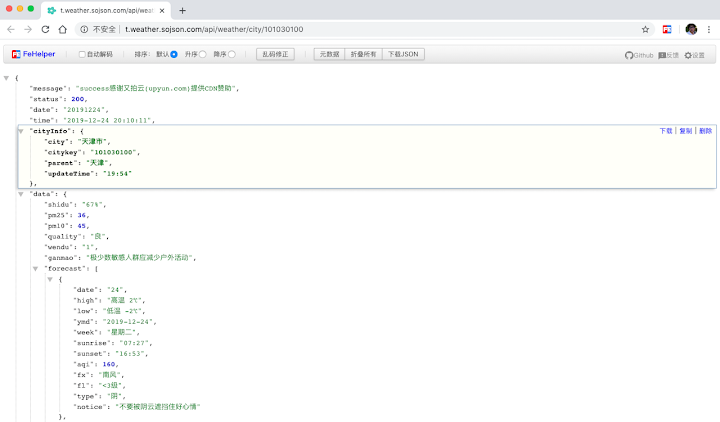The height and width of the screenshot is (422, 720).
Task: Click the status value 200
Action: (78, 99)
